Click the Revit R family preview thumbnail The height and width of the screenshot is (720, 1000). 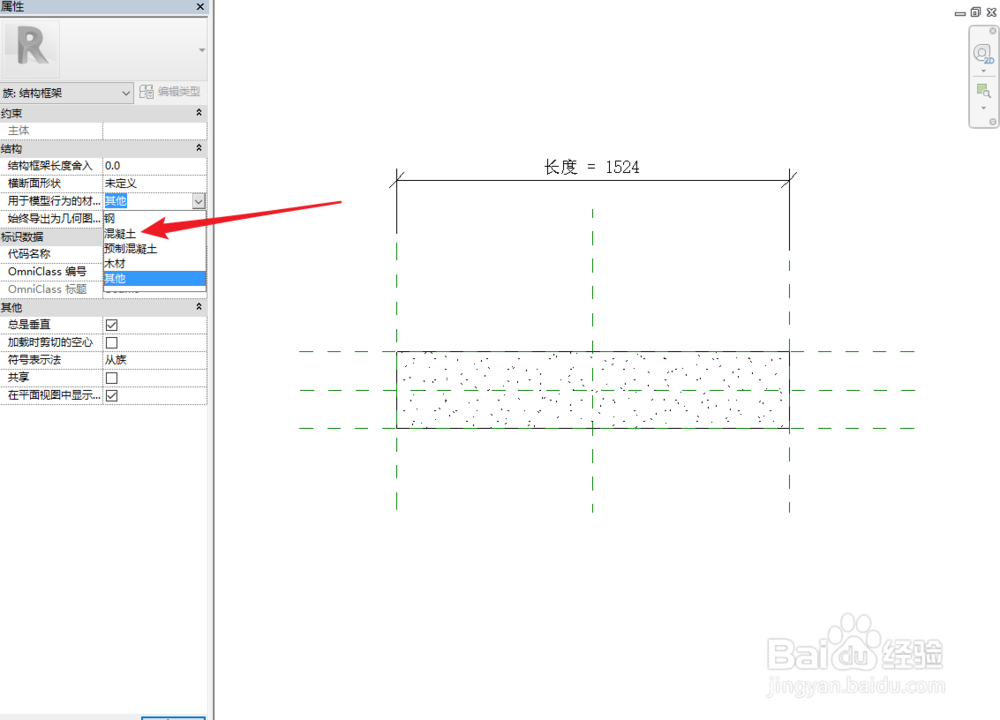[31, 48]
